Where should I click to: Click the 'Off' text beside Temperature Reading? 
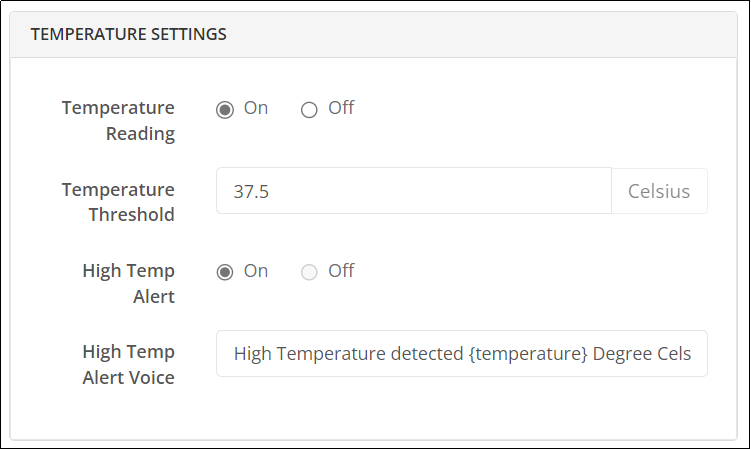pyautogui.click(x=341, y=108)
